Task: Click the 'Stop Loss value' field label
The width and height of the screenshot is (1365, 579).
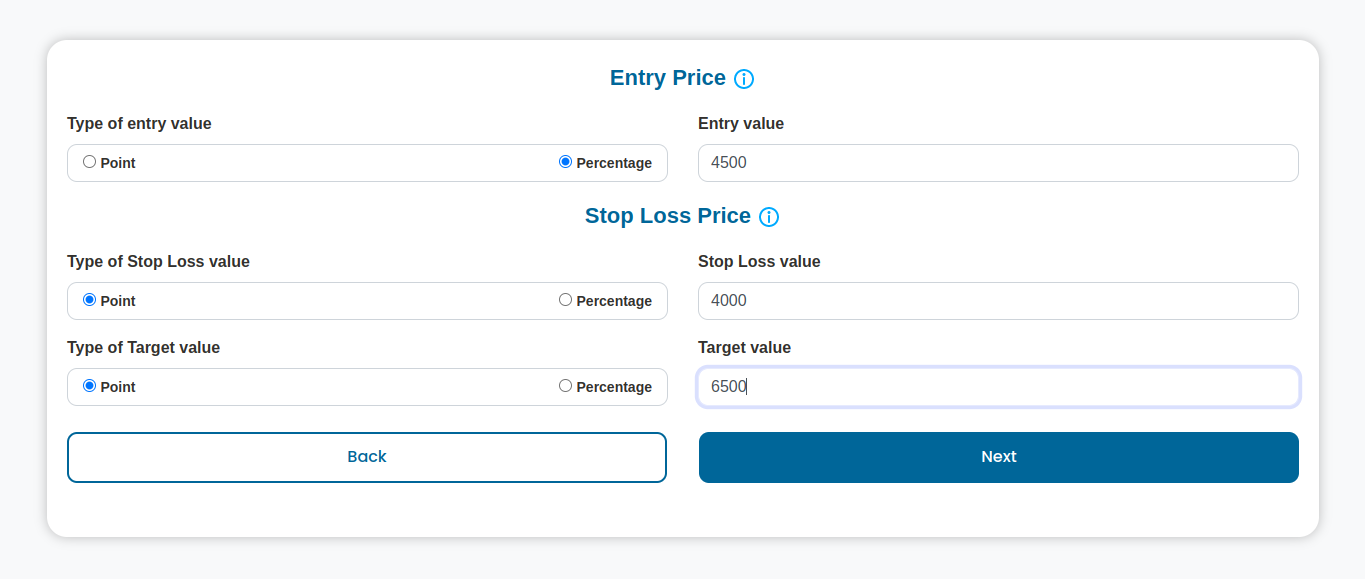Action: coord(759,262)
